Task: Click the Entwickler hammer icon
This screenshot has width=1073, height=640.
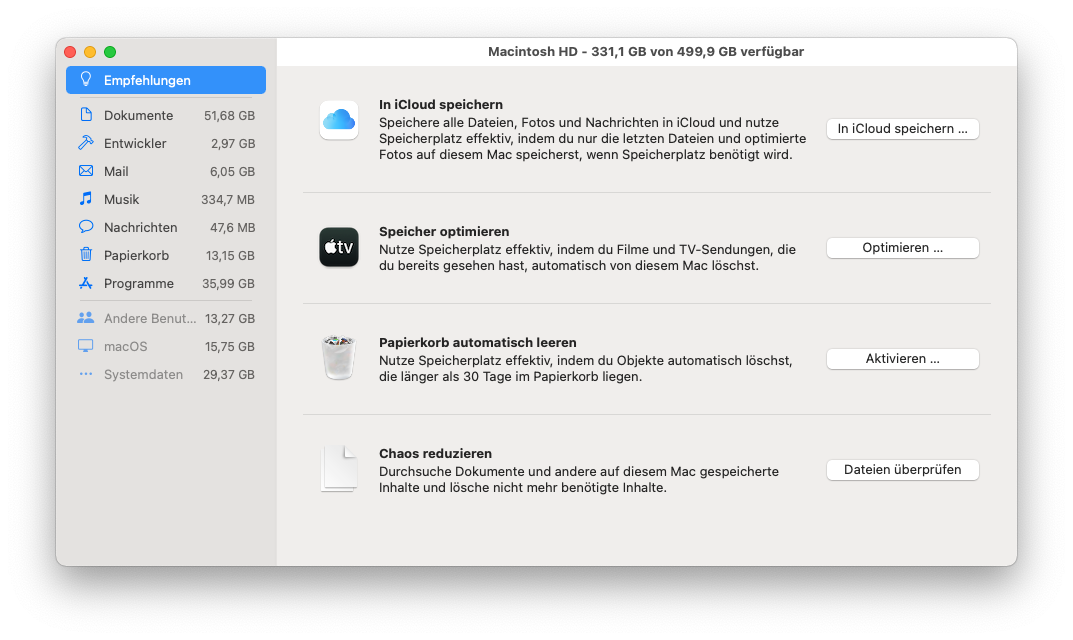Action: point(86,142)
